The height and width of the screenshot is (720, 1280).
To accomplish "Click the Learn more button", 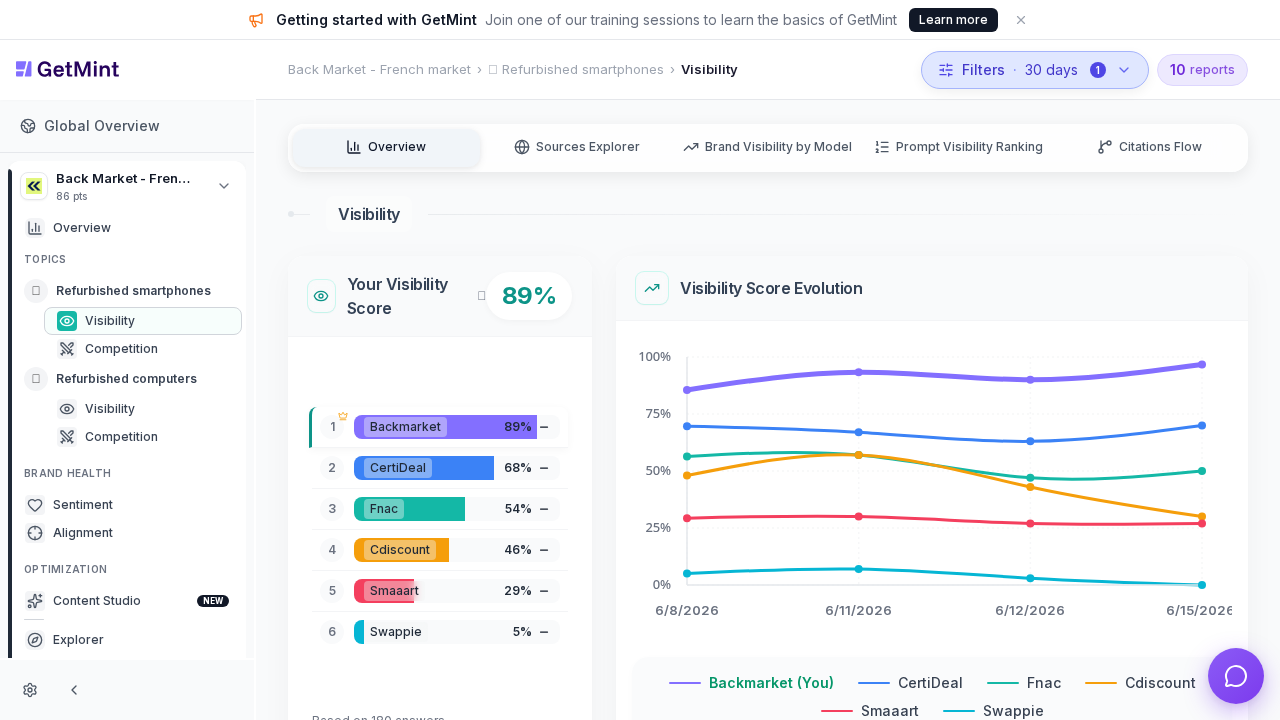I will 953,20.
